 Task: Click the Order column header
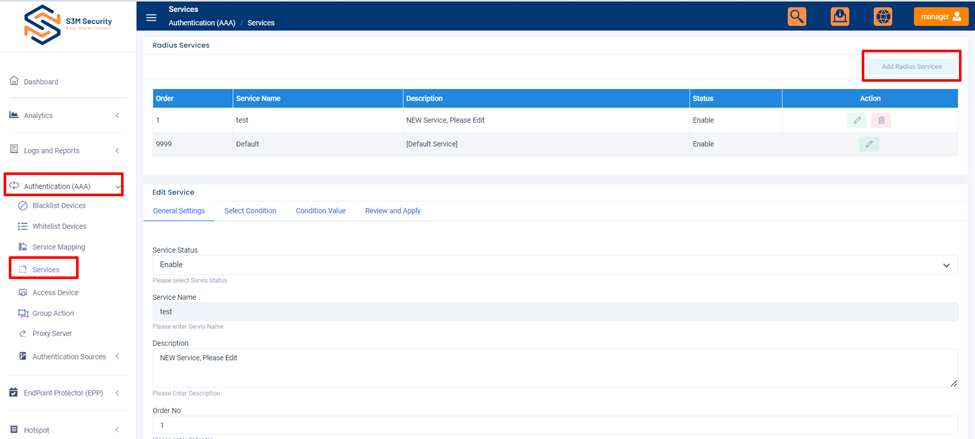click(193, 98)
